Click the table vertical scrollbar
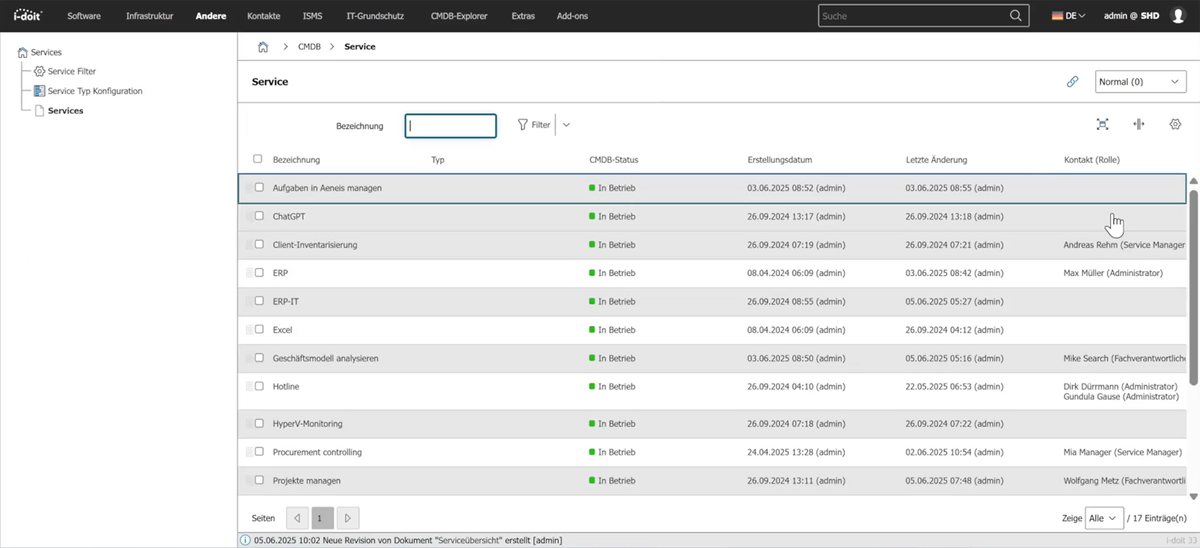 coord(1193,288)
